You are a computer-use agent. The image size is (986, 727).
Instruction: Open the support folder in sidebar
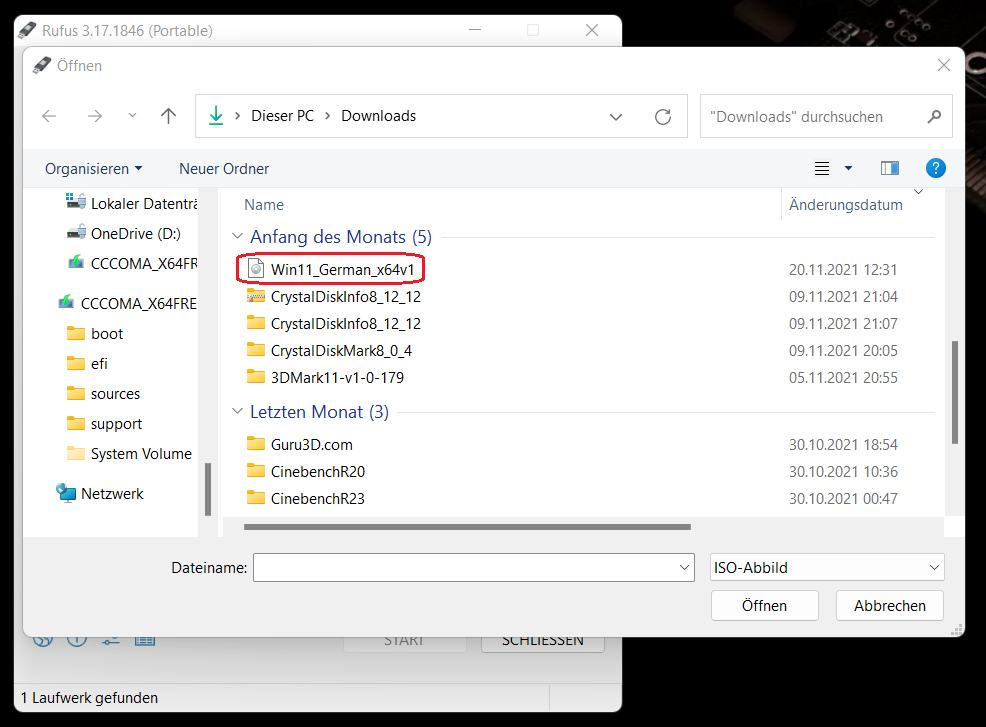(x=104, y=424)
